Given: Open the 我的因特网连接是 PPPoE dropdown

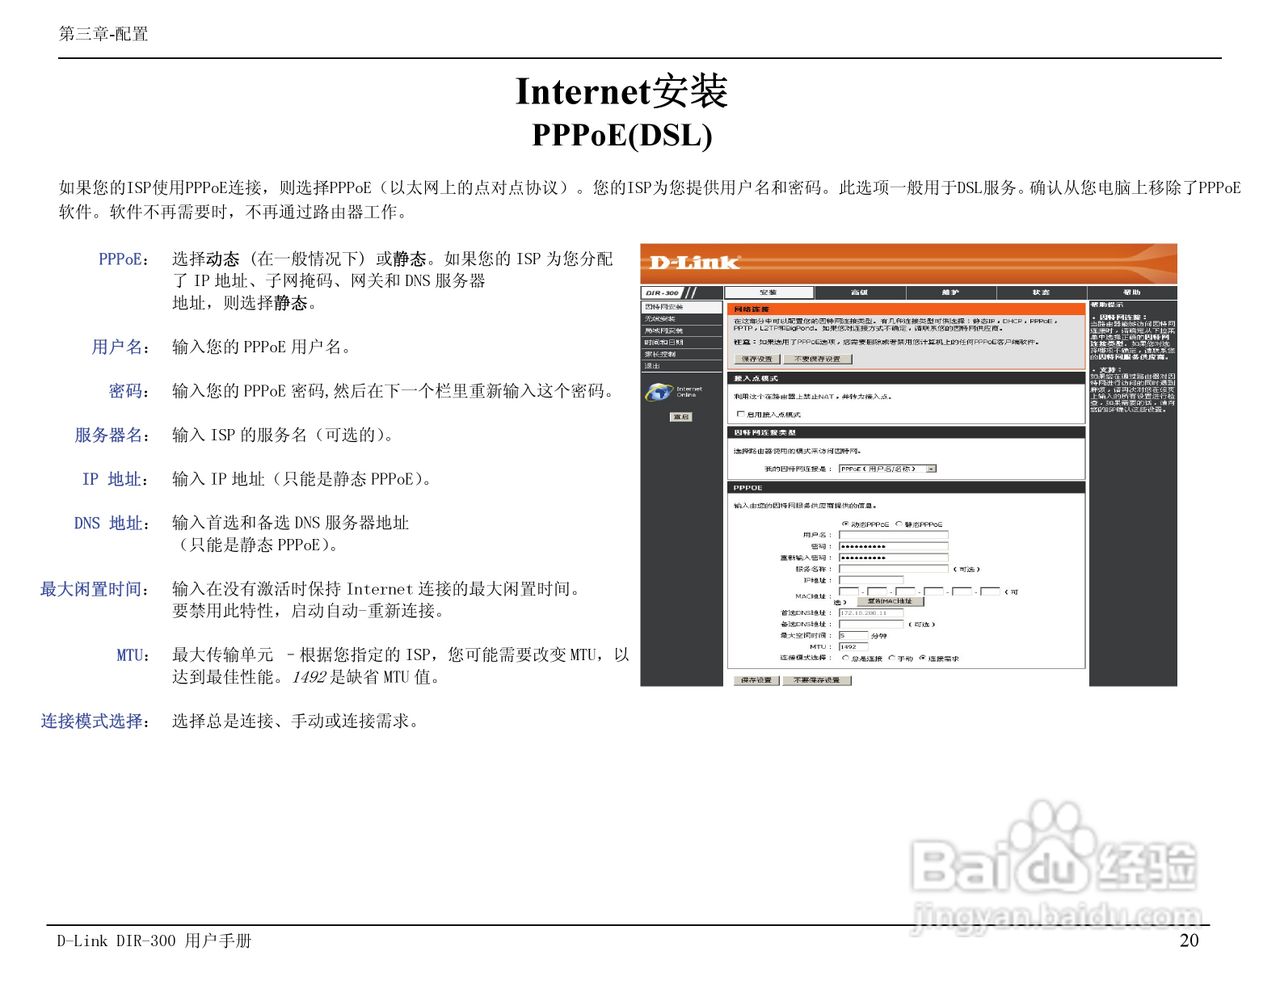Looking at the screenshot, I should point(887,468).
